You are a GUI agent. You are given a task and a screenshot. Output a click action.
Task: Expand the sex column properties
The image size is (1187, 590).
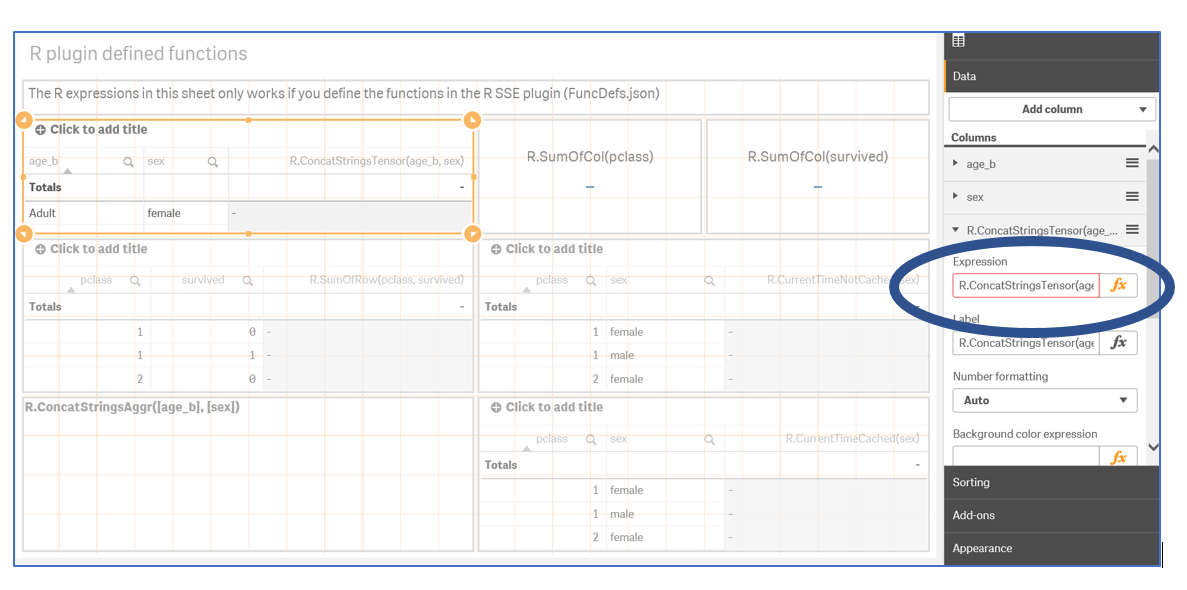[x=956, y=197]
